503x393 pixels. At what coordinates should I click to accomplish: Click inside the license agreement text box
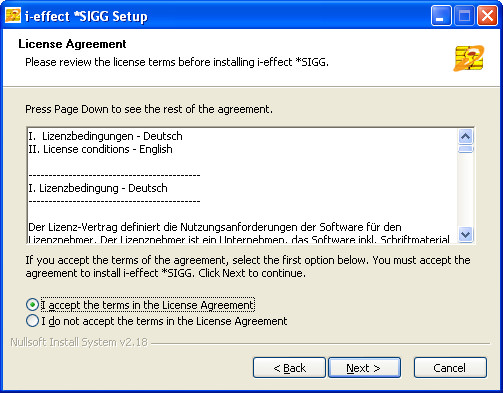[x=243, y=185]
